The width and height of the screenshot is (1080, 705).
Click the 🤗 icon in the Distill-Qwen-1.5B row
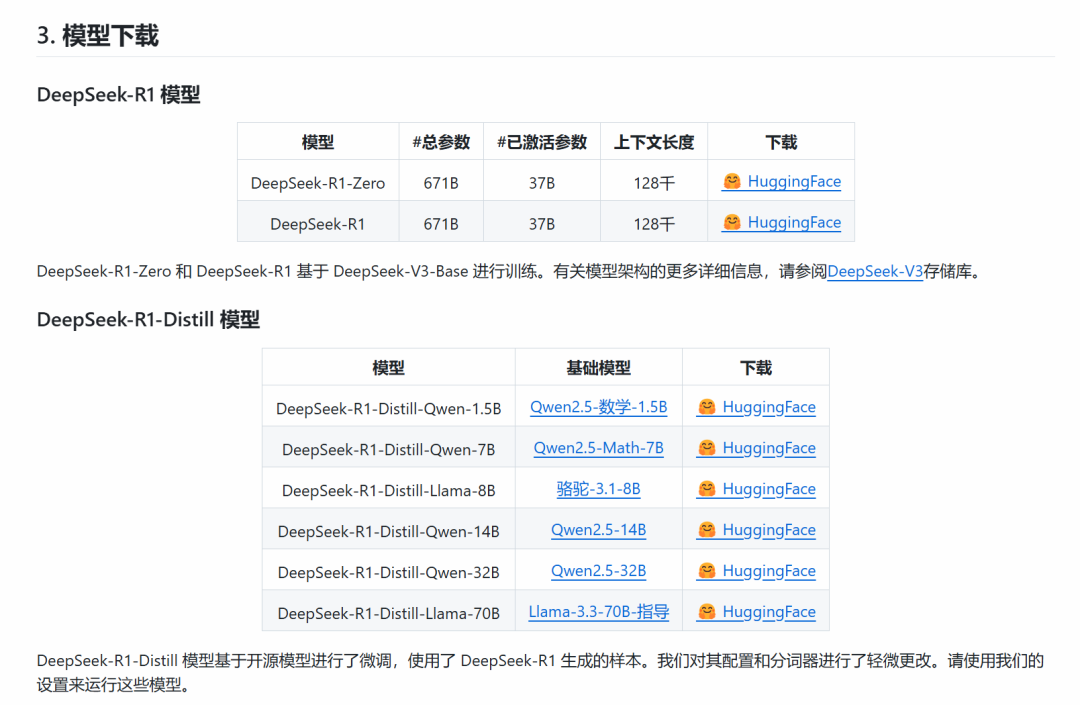click(x=706, y=407)
